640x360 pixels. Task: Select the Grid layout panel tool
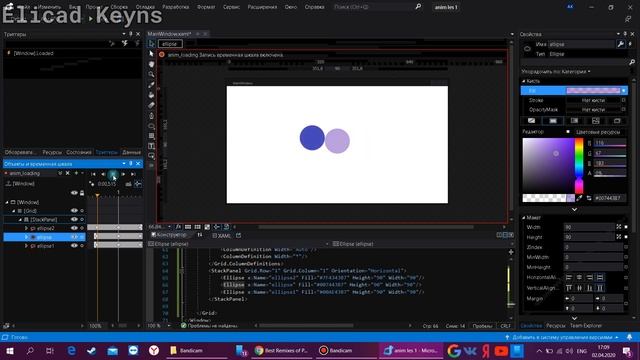(151, 136)
